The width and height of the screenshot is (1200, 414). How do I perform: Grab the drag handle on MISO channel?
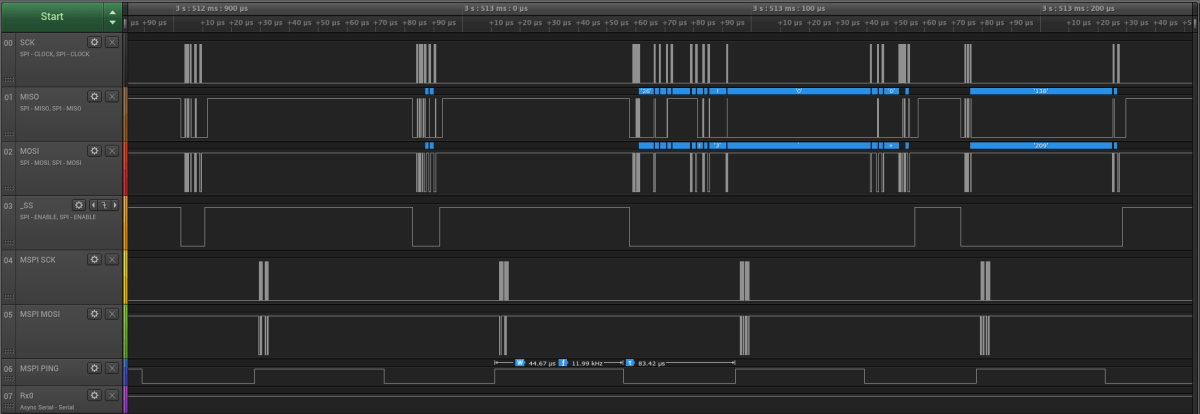9,134
